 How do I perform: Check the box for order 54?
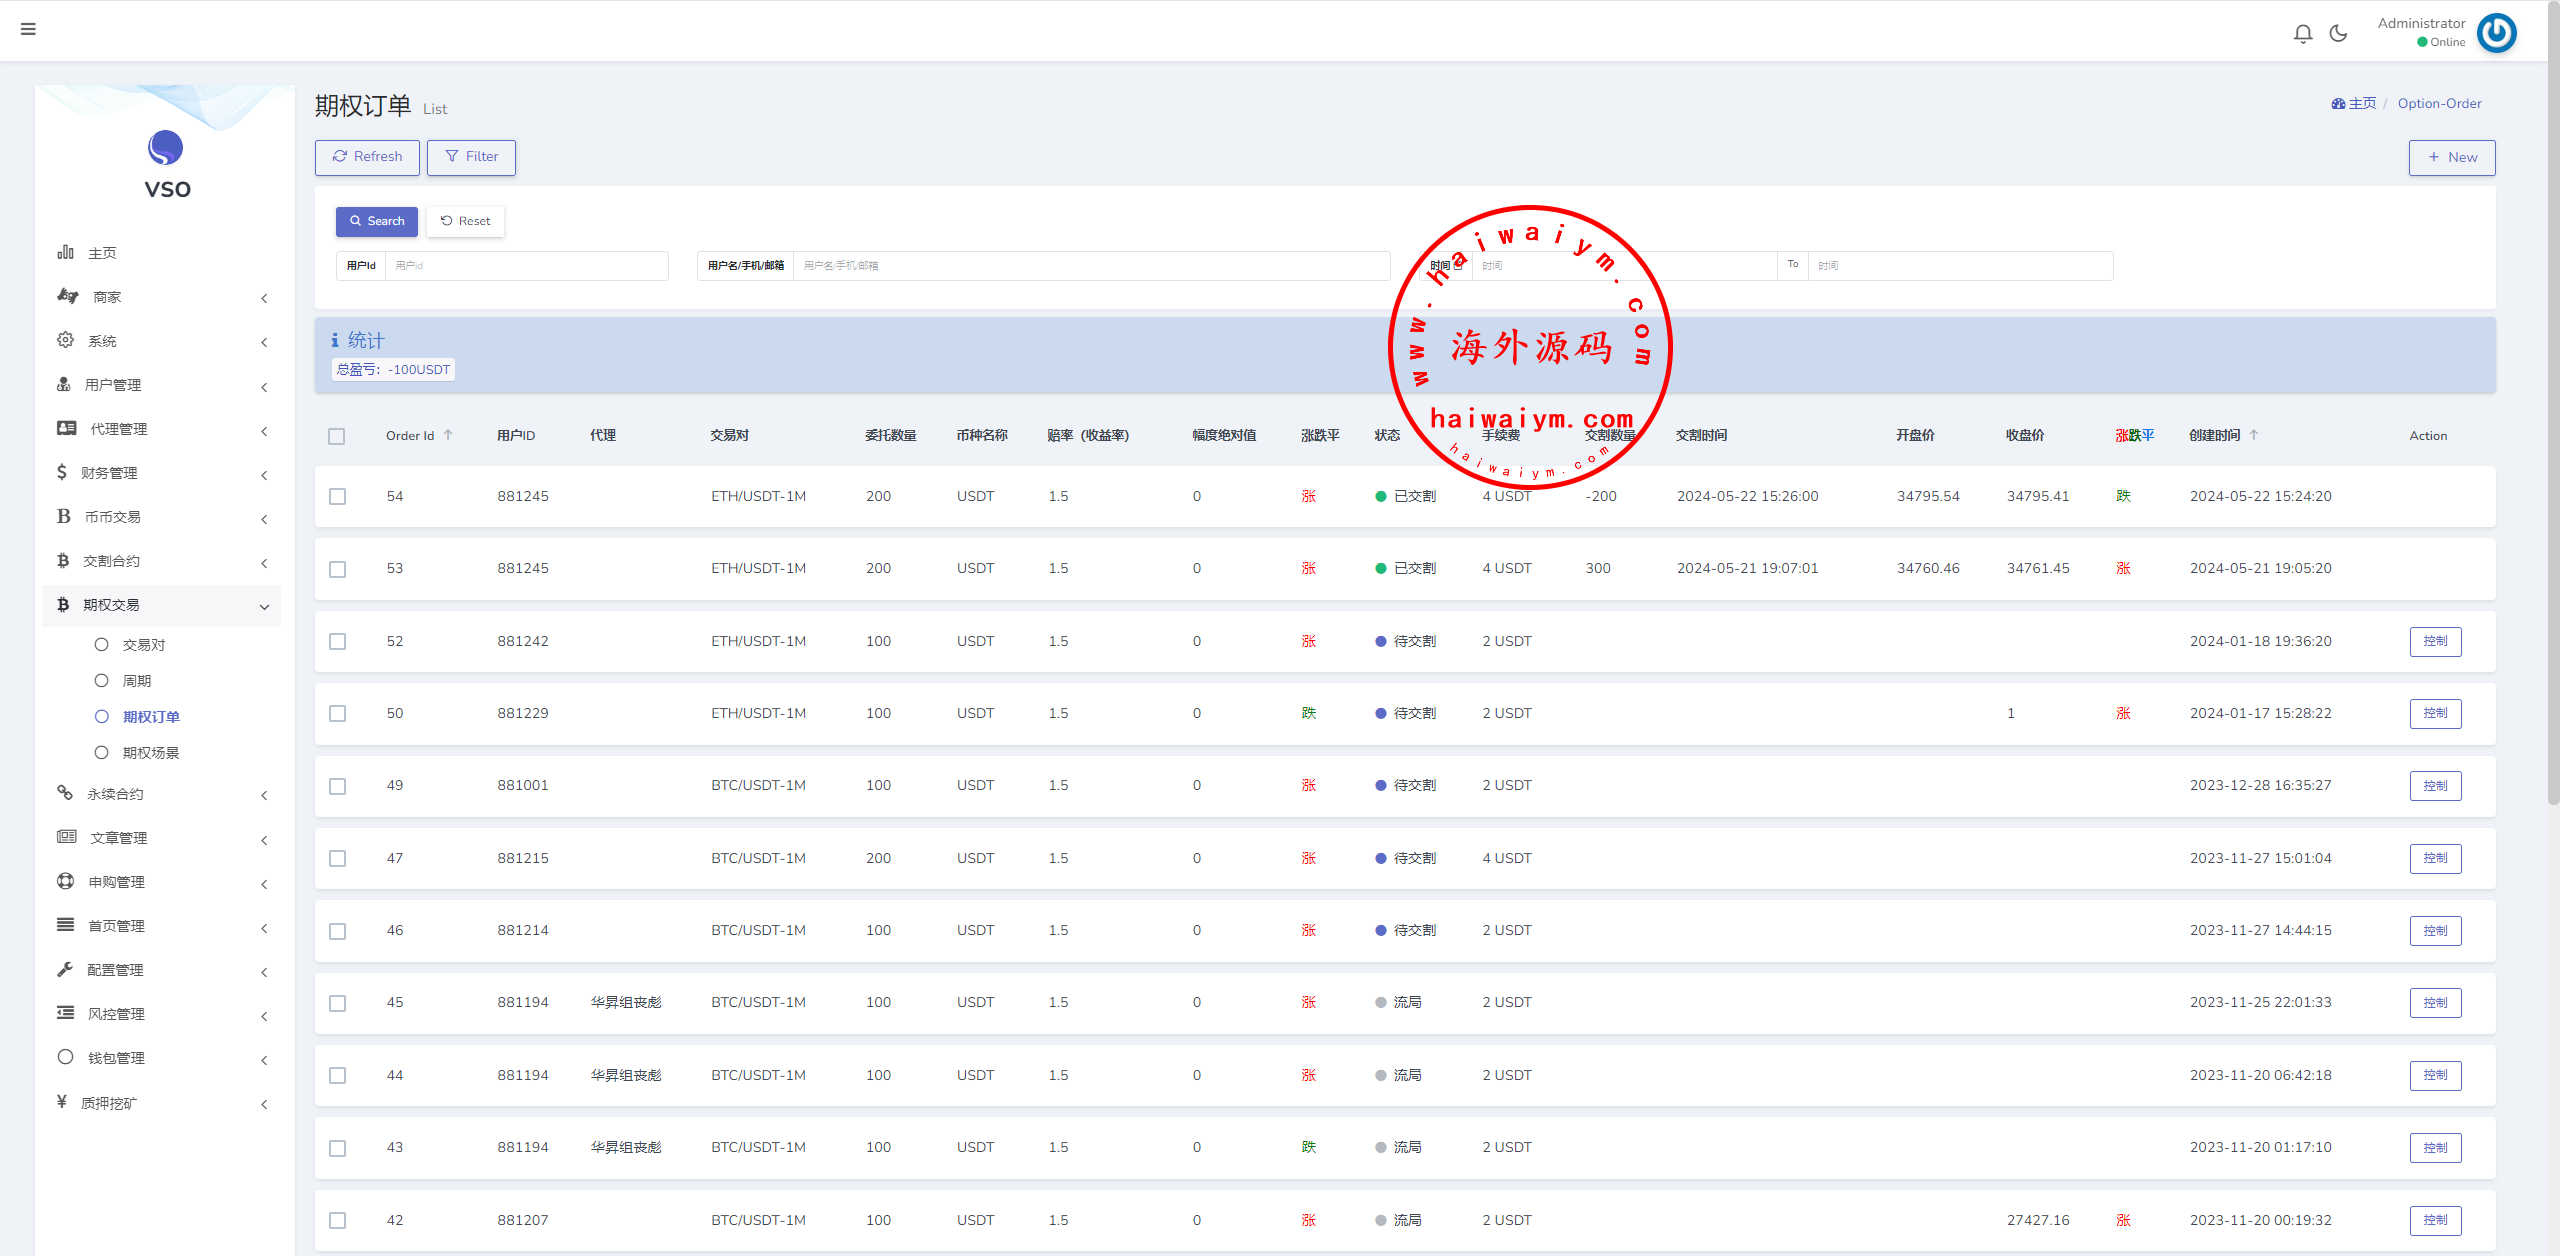(338, 497)
